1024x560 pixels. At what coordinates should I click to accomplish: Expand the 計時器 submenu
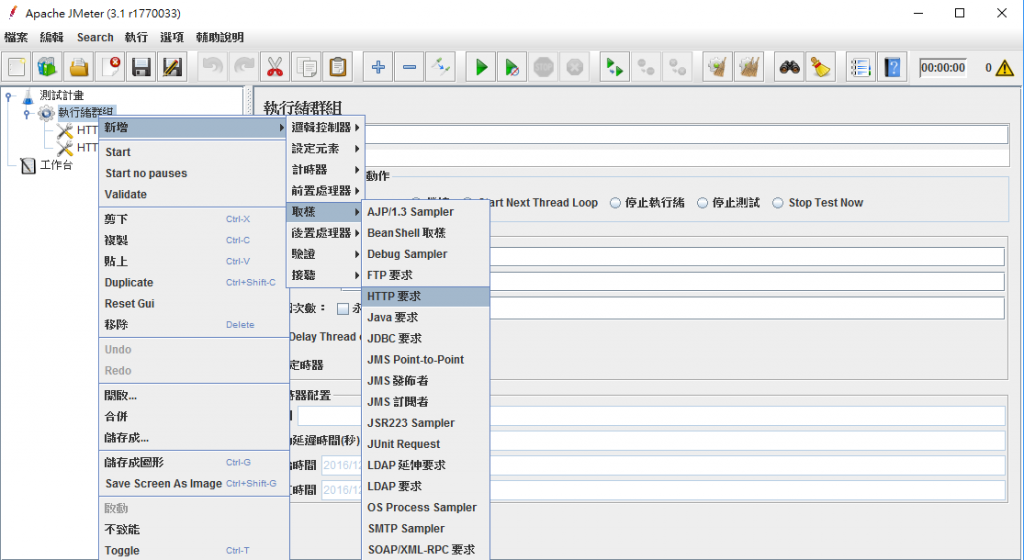pyautogui.click(x=325, y=170)
